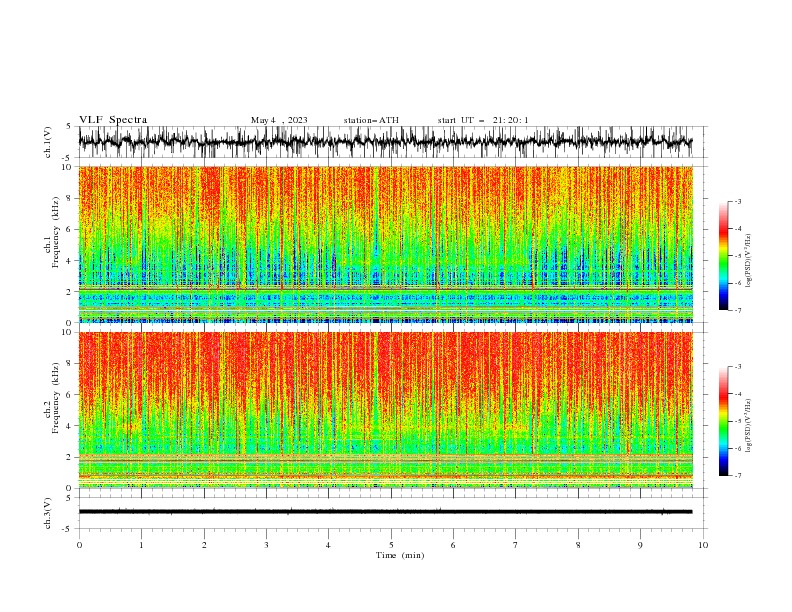792x612 pixels.
Task: Click the "VLF Spectra" title text
Action: pos(113,120)
